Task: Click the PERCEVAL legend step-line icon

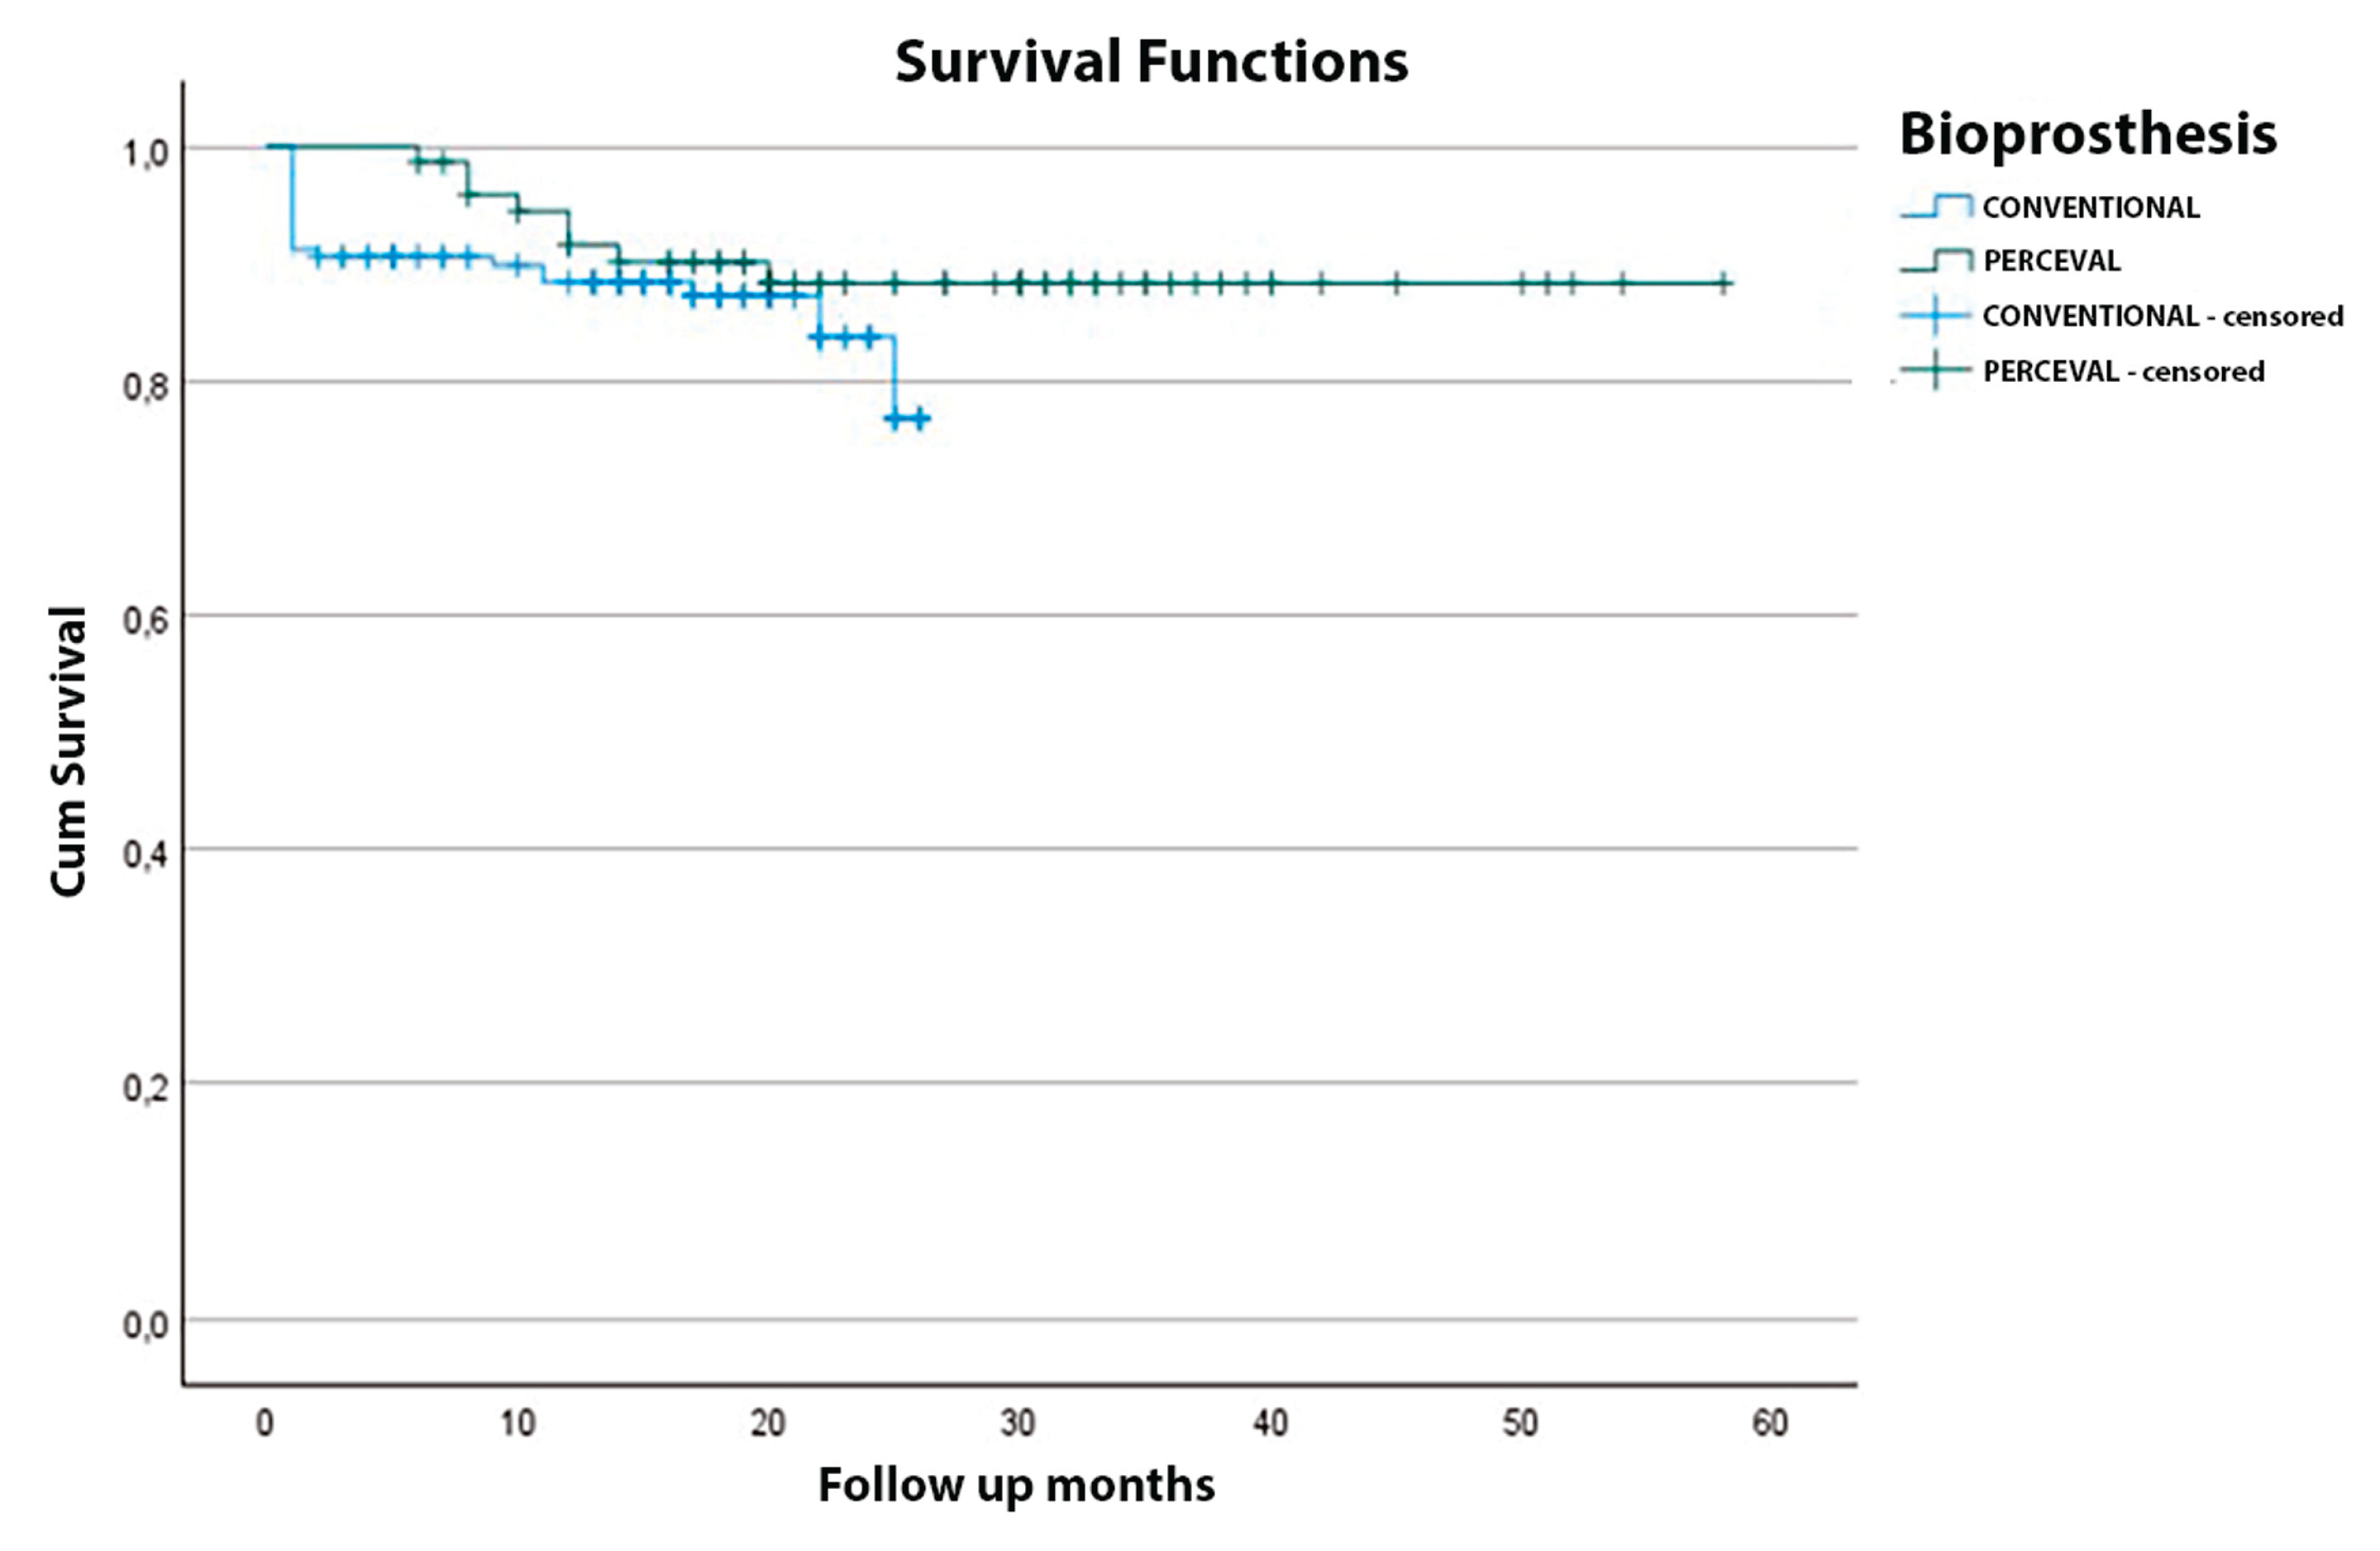Action: 1936,261
